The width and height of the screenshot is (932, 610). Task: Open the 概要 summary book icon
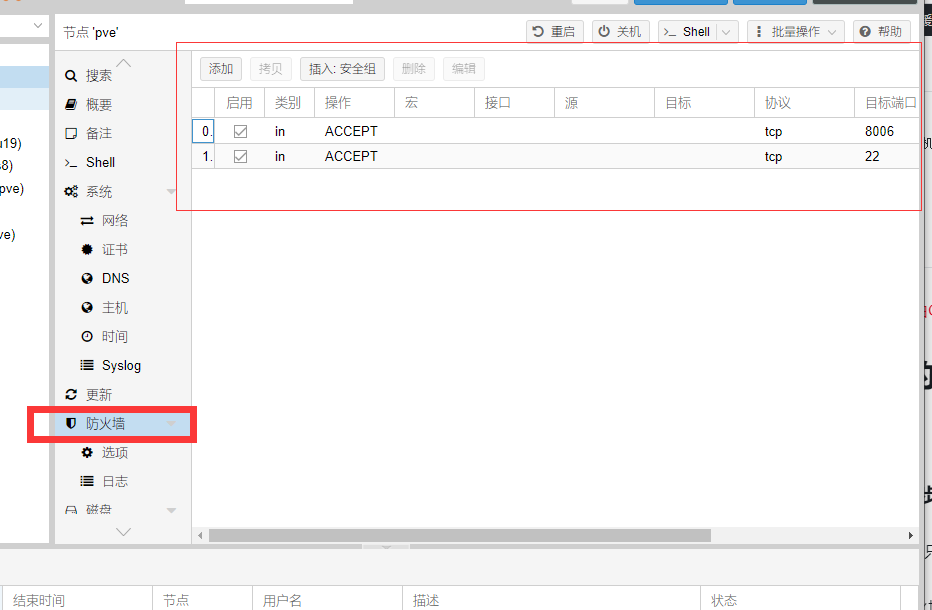tap(71, 104)
